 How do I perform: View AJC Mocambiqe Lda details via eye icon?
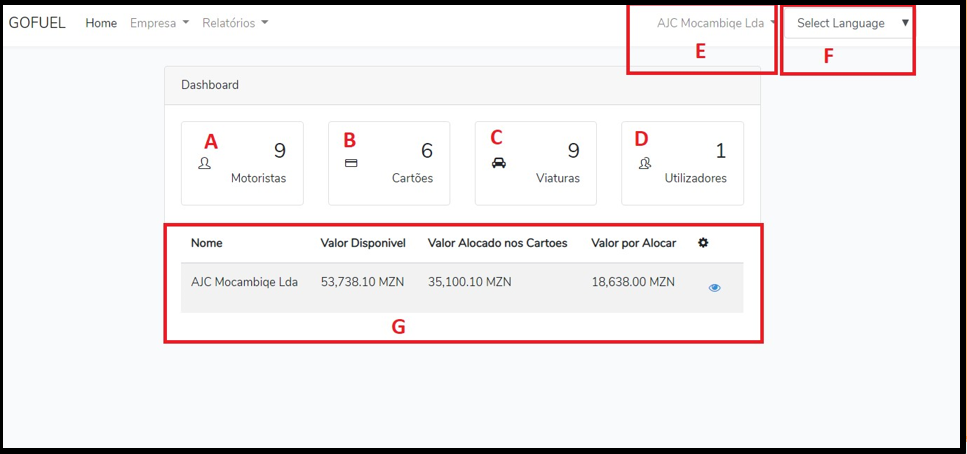click(714, 288)
